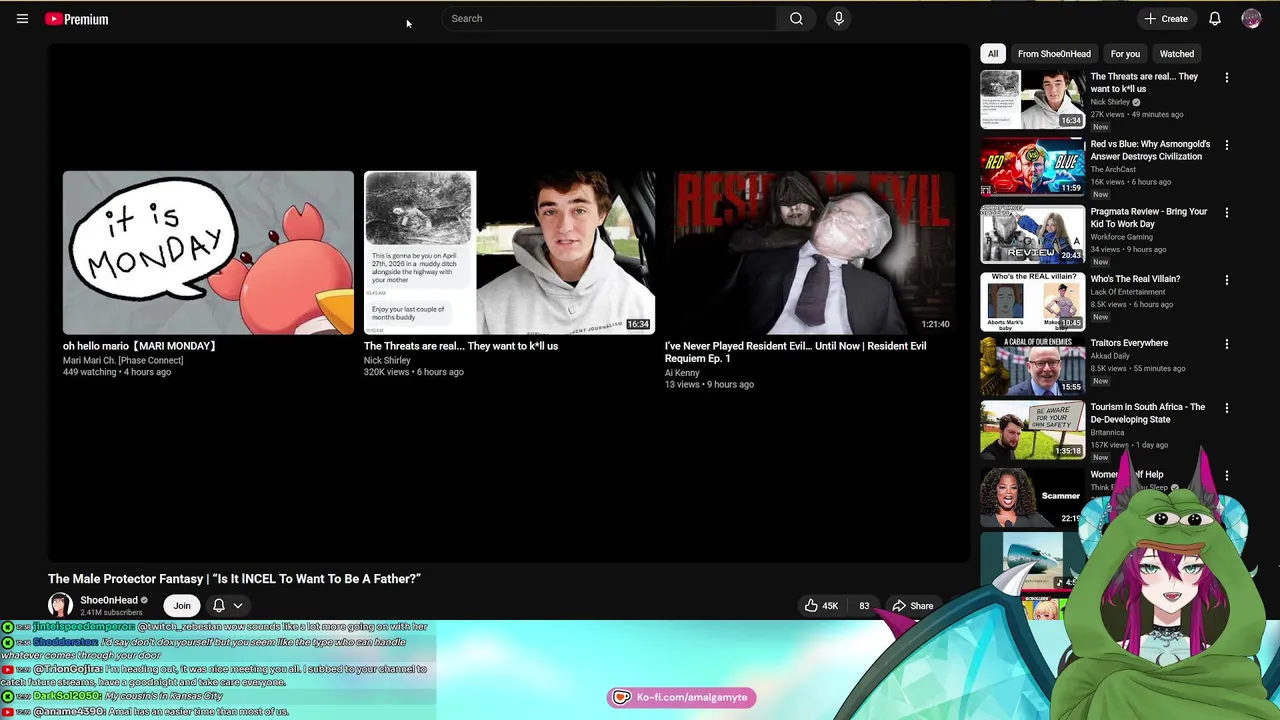Screen dimensions: 1280x720
Task: Open options for 'Tourism in South Africa'
Action: [x=1227, y=408]
